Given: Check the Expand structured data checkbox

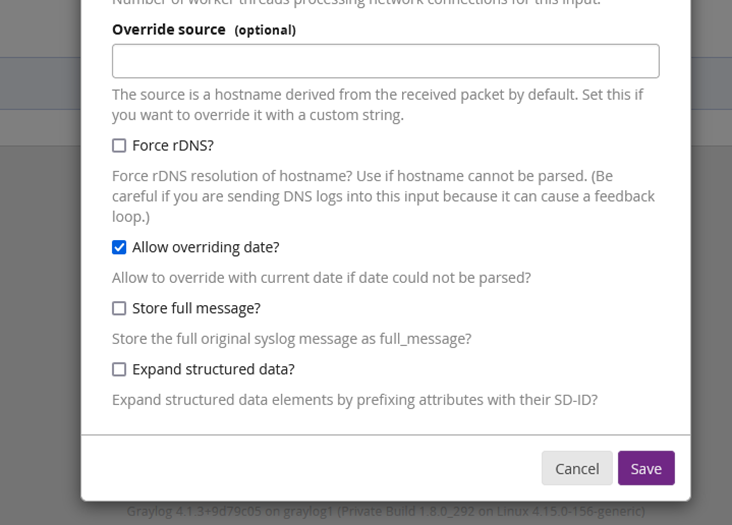Looking at the screenshot, I should coord(119,369).
